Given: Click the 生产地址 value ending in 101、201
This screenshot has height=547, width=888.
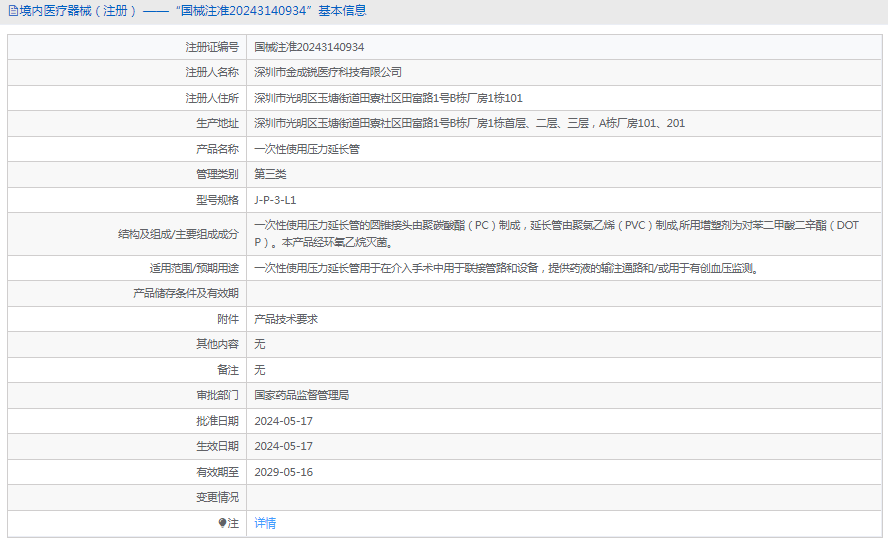Looking at the screenshot, I should click(469, 123).
